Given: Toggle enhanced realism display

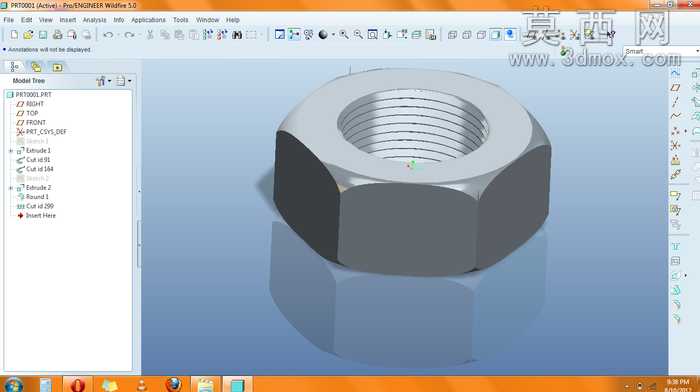Looking at the screenshot, I should pos(510,34).
